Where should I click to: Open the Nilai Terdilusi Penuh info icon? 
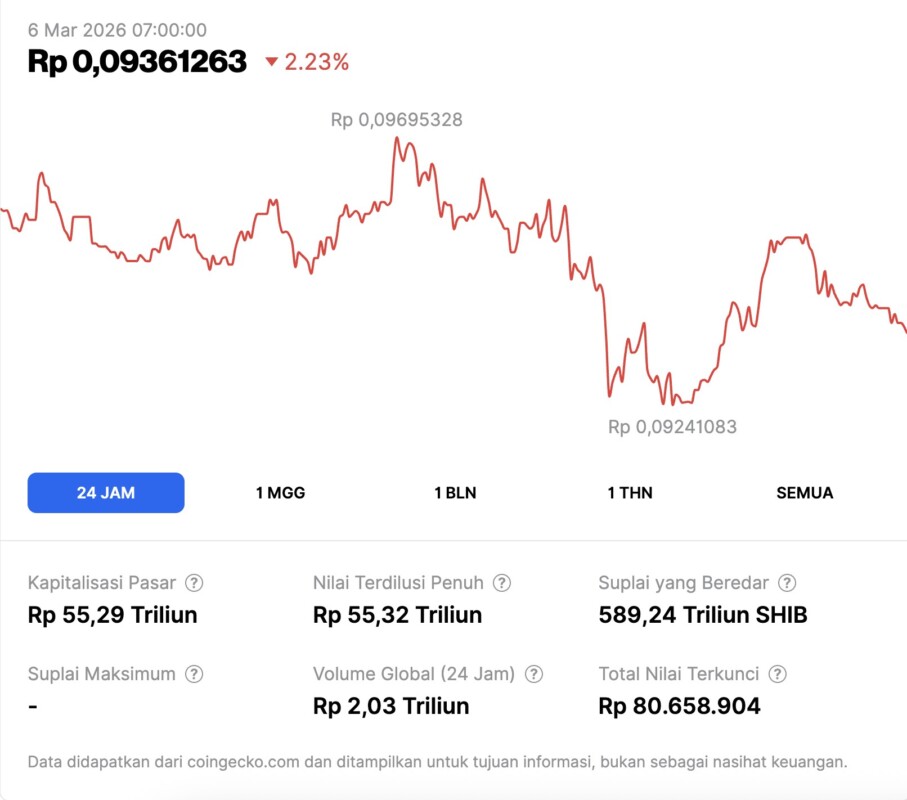[502, 582]
